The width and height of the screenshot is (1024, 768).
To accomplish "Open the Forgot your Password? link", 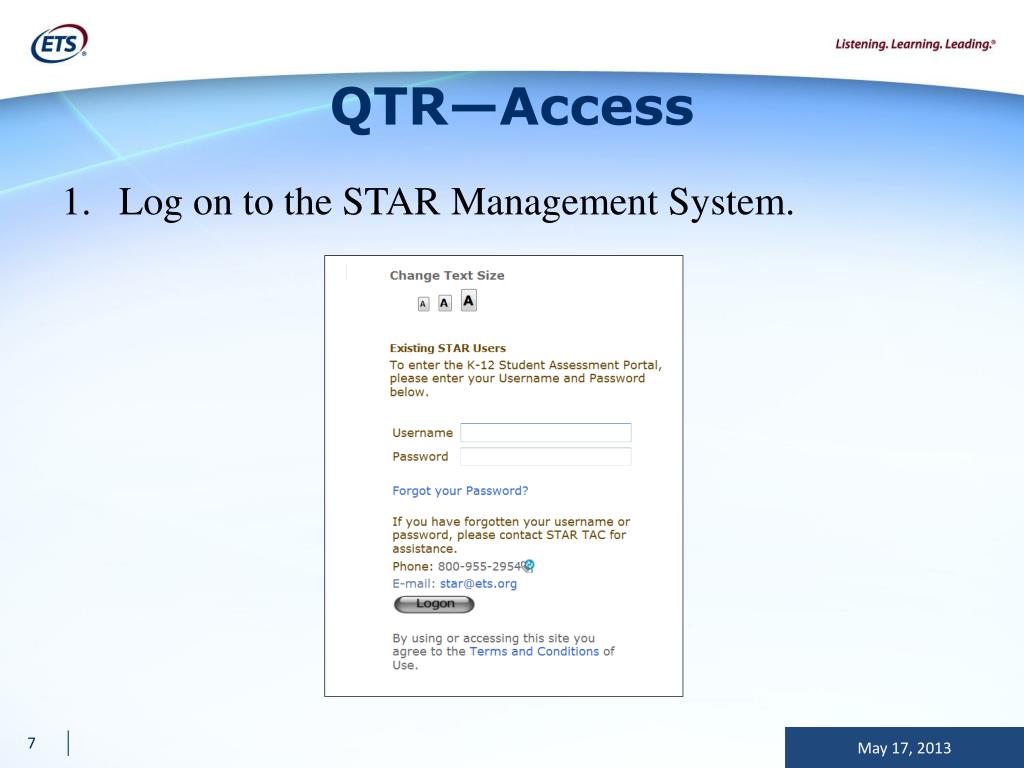I will pyautogui.click(x=460, y=490).
